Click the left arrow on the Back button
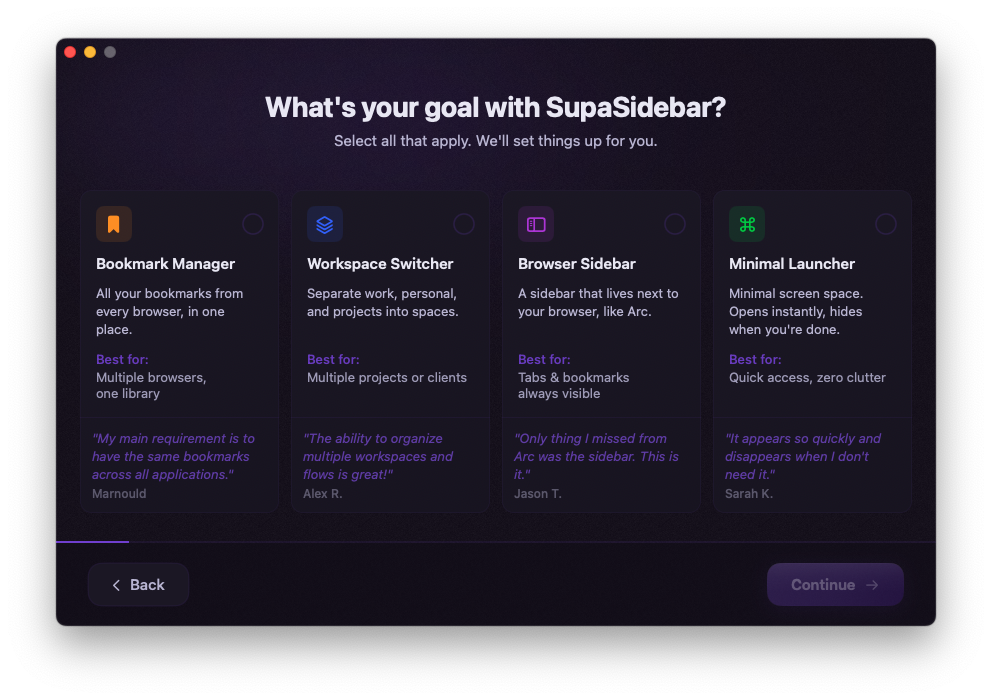The width and height of the screenshot is (992, 700). 116,585
